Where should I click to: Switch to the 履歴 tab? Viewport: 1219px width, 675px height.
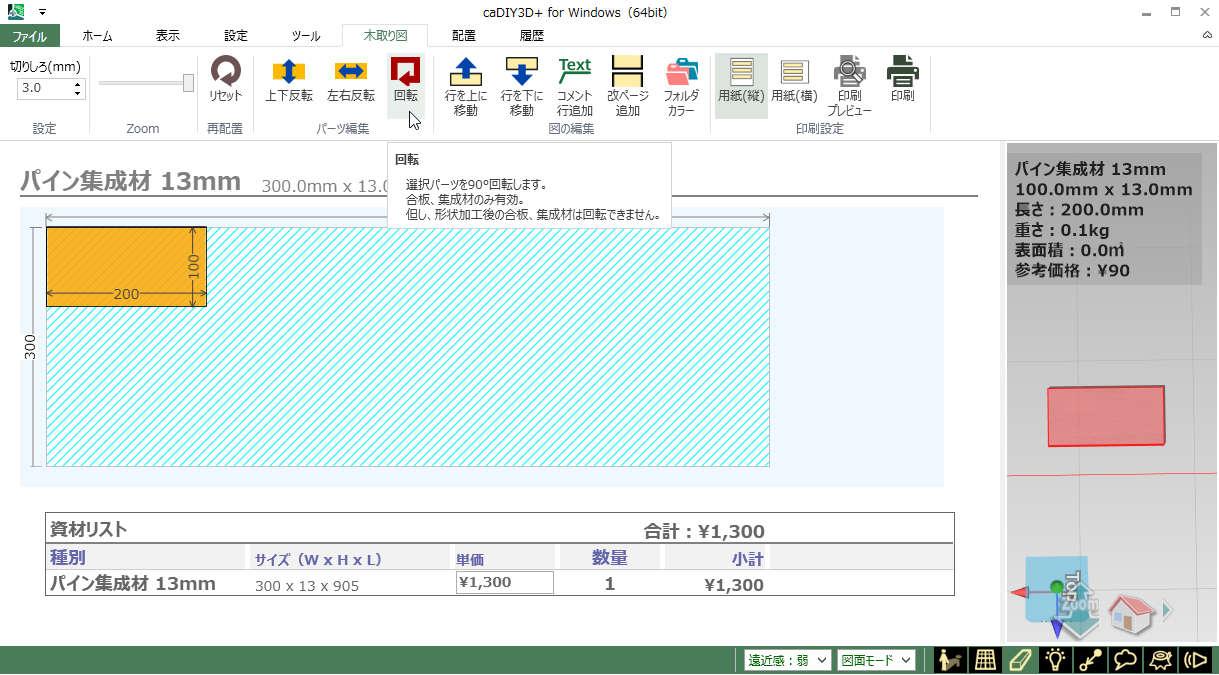pos(532,36)
